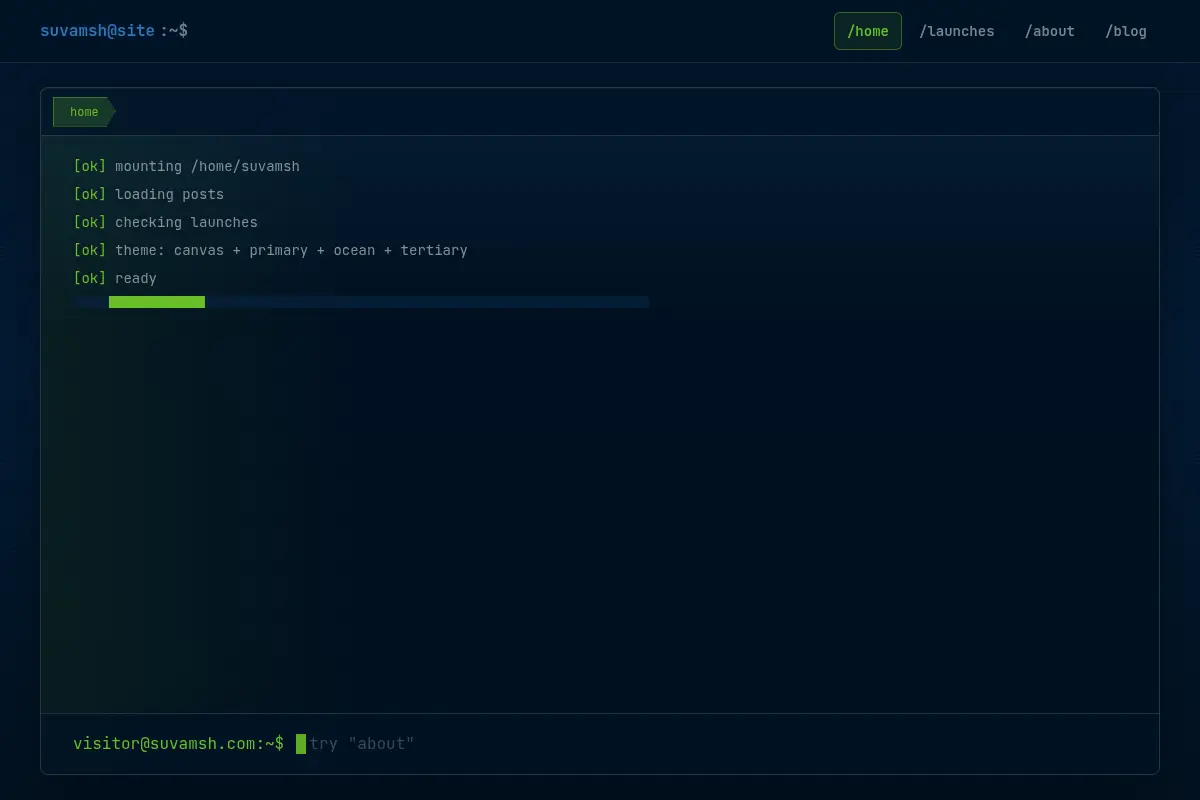Click the "ready" log text
This screenshot has height=800, width=1200.
click(136, 278)
